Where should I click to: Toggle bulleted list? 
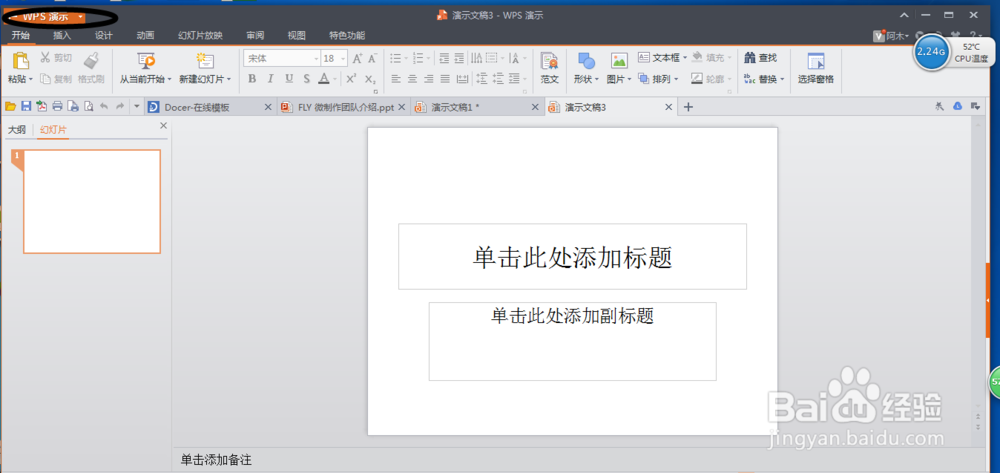click(x=395, y=58)
